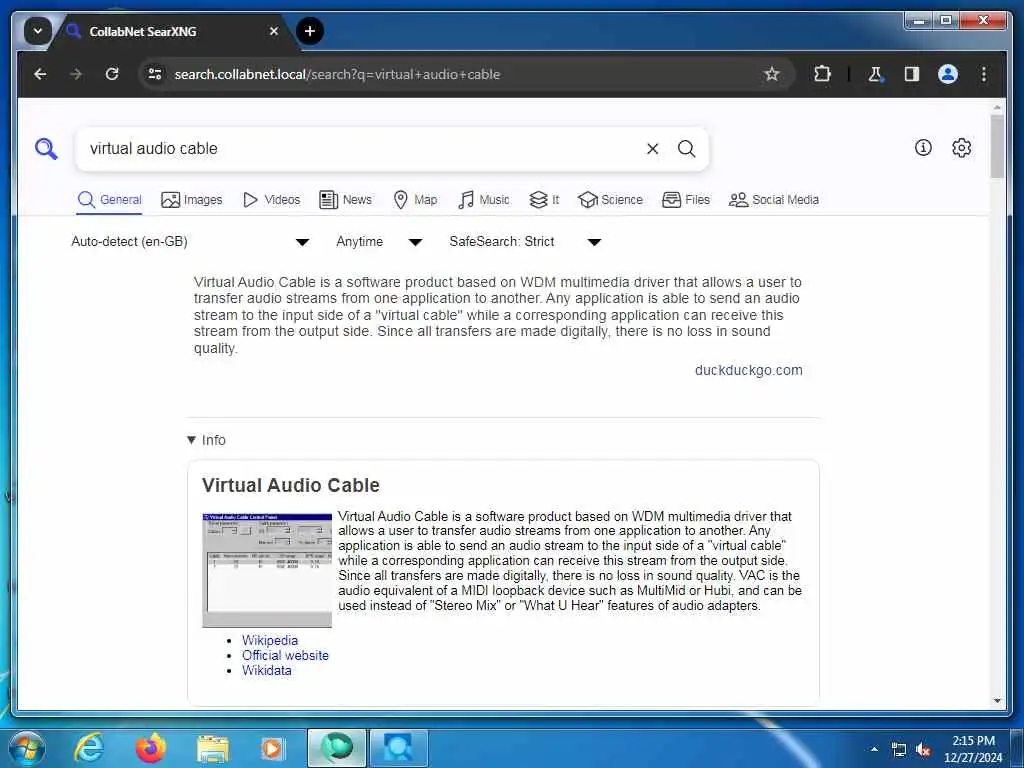This screenshot has width=1024, height=768.
Task: Launch Internet Explorer from taskbar
Action: (88, 748)
